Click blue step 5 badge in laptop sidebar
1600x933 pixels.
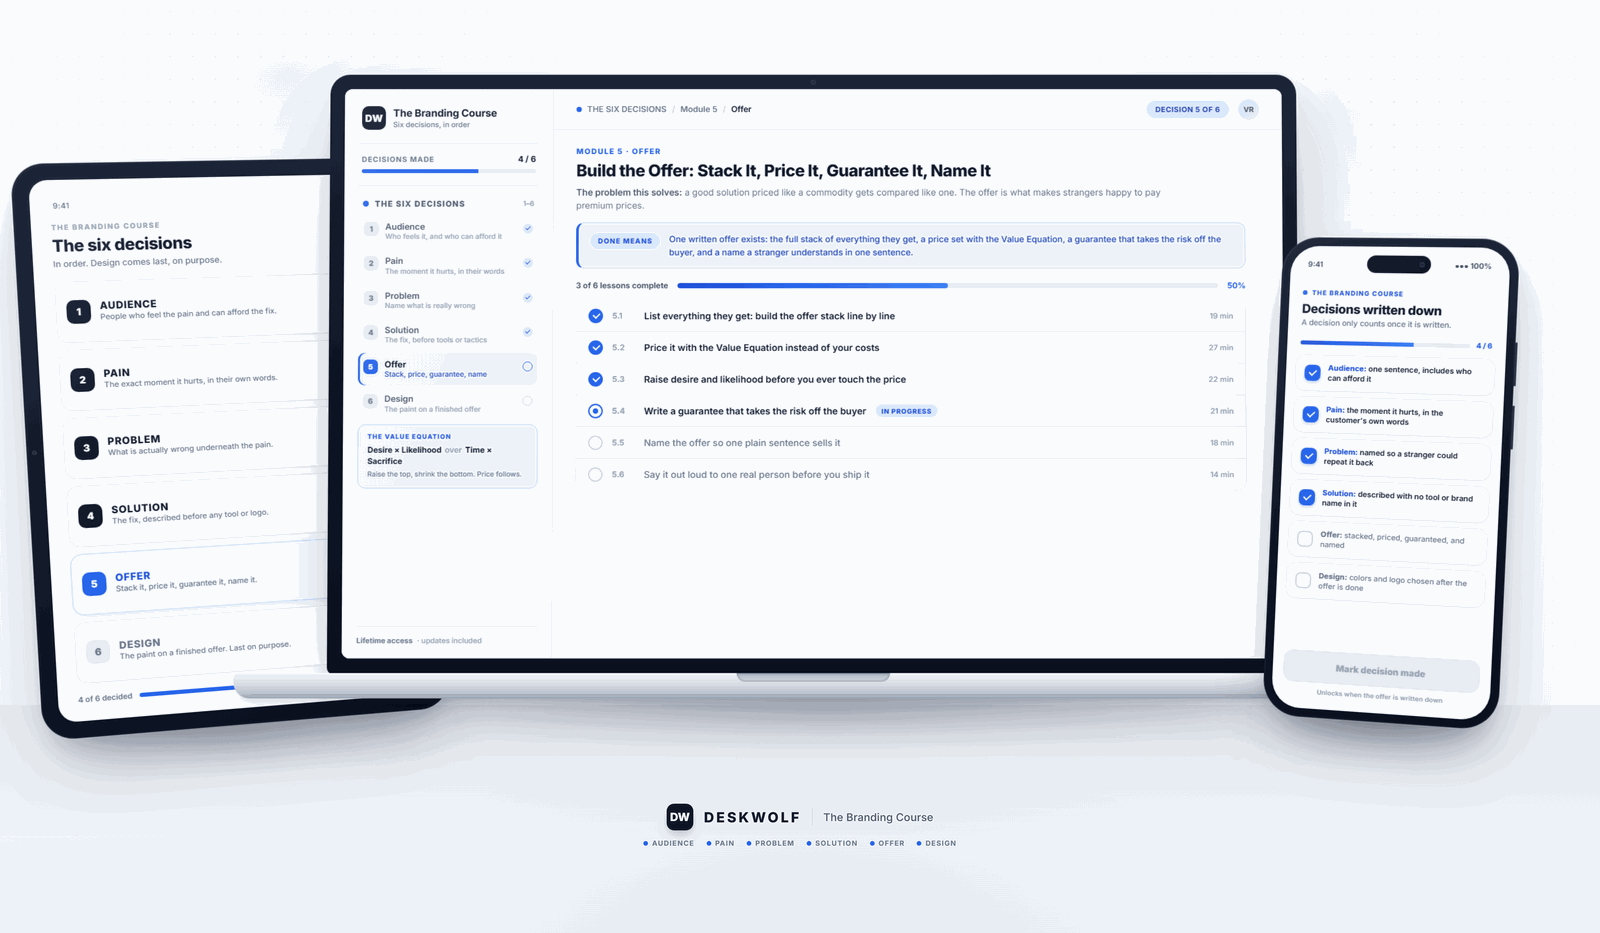[371, 367]
